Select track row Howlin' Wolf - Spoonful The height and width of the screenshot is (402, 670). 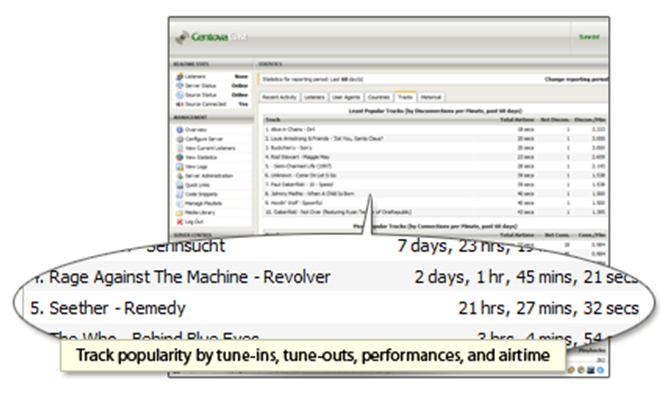click(x=435, y=203)
